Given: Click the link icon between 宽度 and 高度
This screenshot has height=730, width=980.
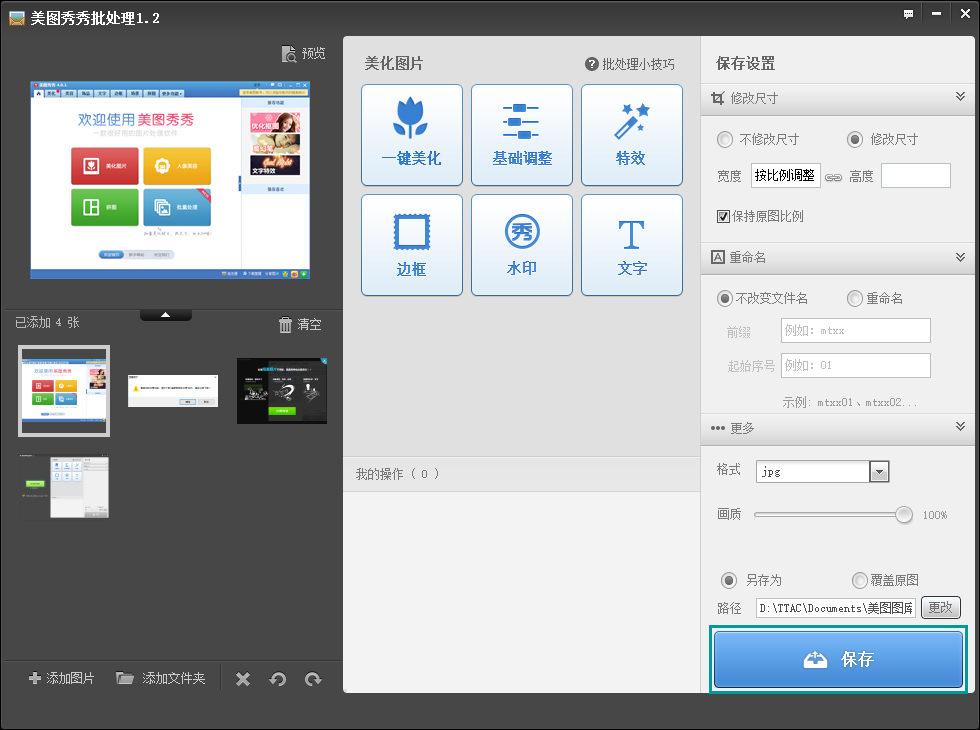Looking at the screenshot, I should coord(834,177).
